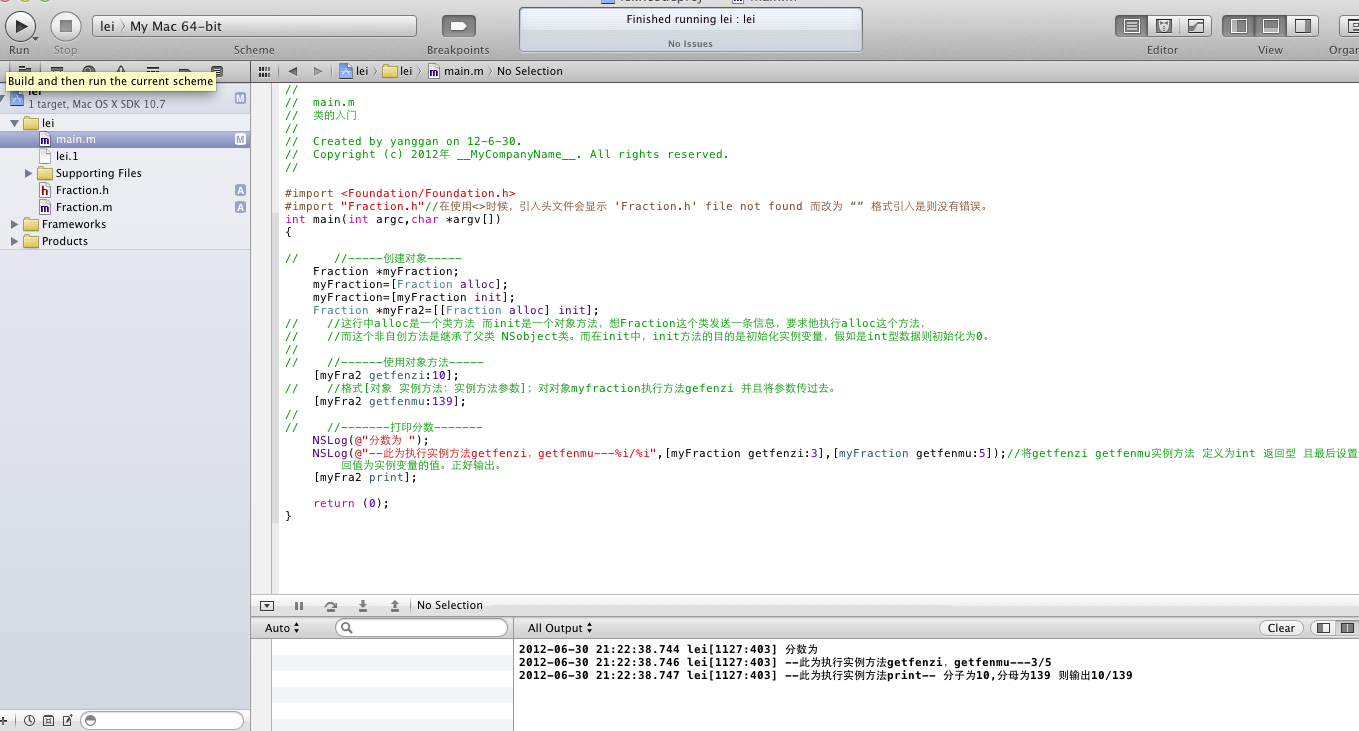Select the lei group folder row

coord(125,123)
